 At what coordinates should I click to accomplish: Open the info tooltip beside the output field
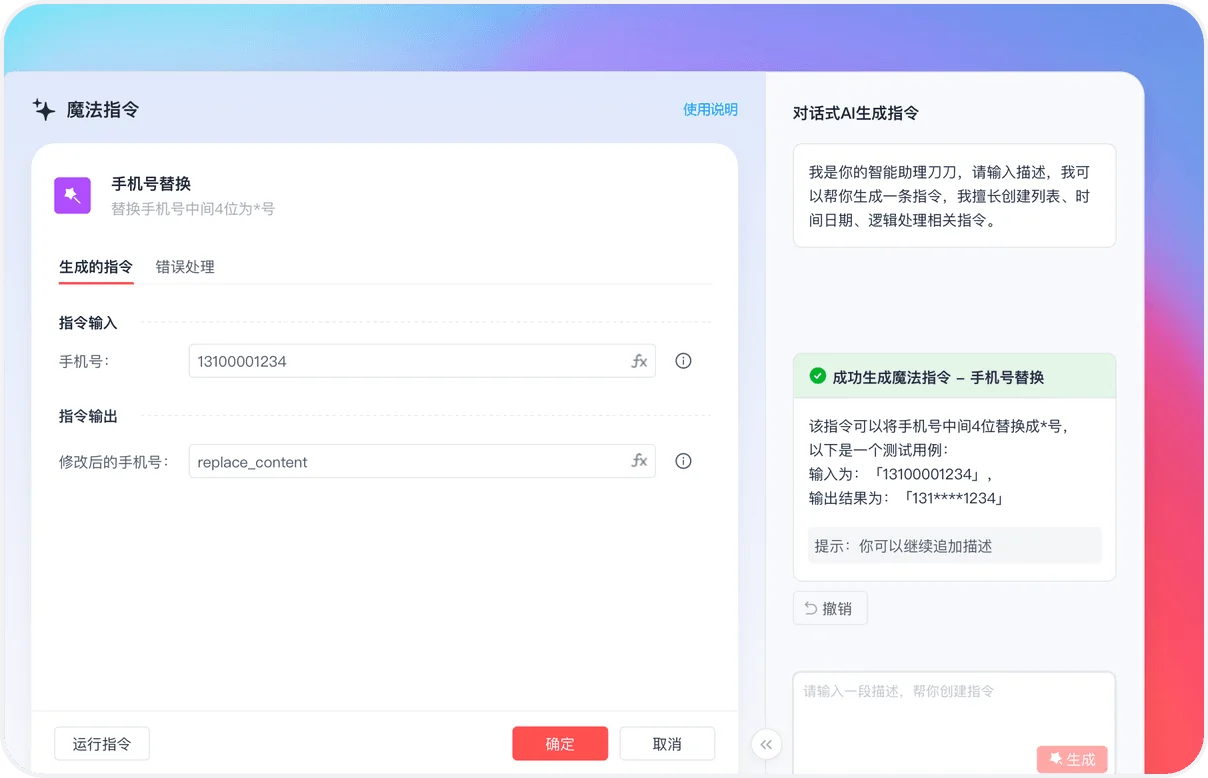683,461
